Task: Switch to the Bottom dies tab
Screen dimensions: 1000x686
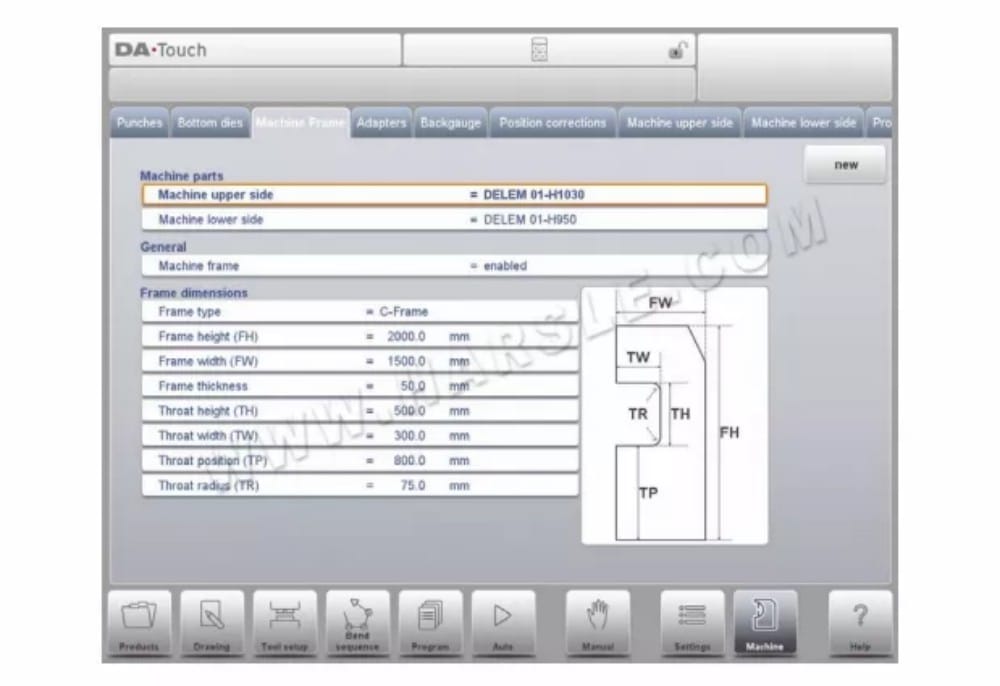Action: (210, 123)
